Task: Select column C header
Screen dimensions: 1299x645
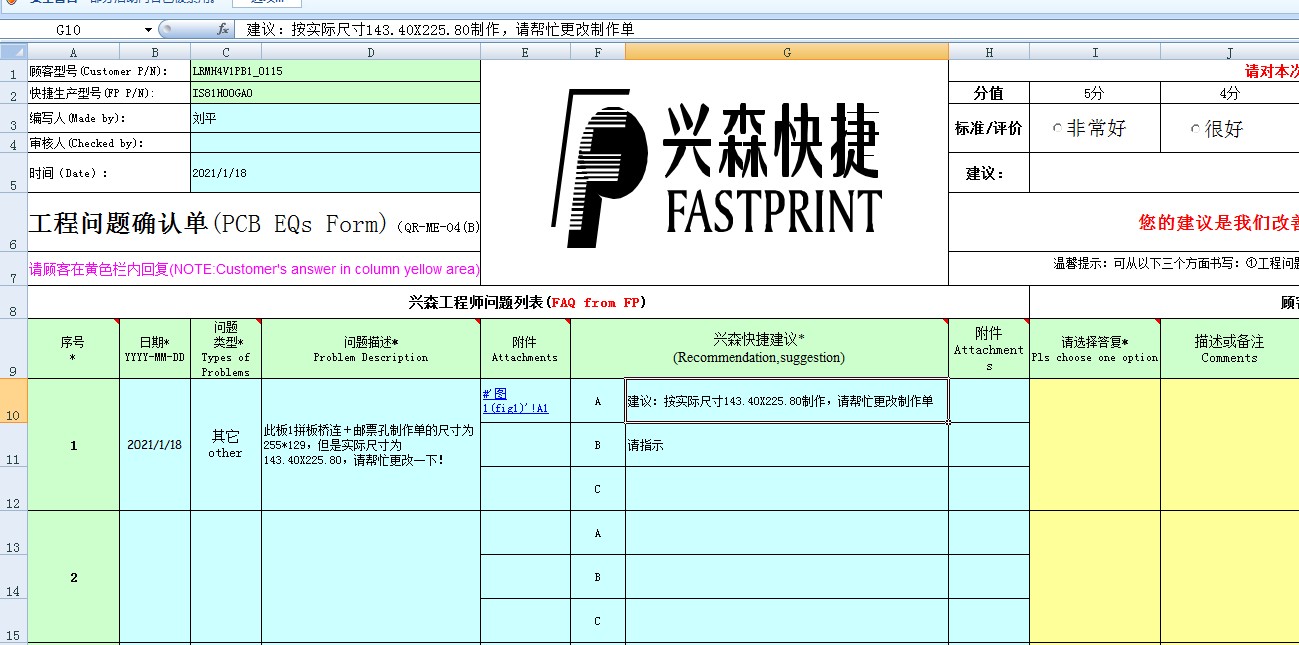Action: 225,51
